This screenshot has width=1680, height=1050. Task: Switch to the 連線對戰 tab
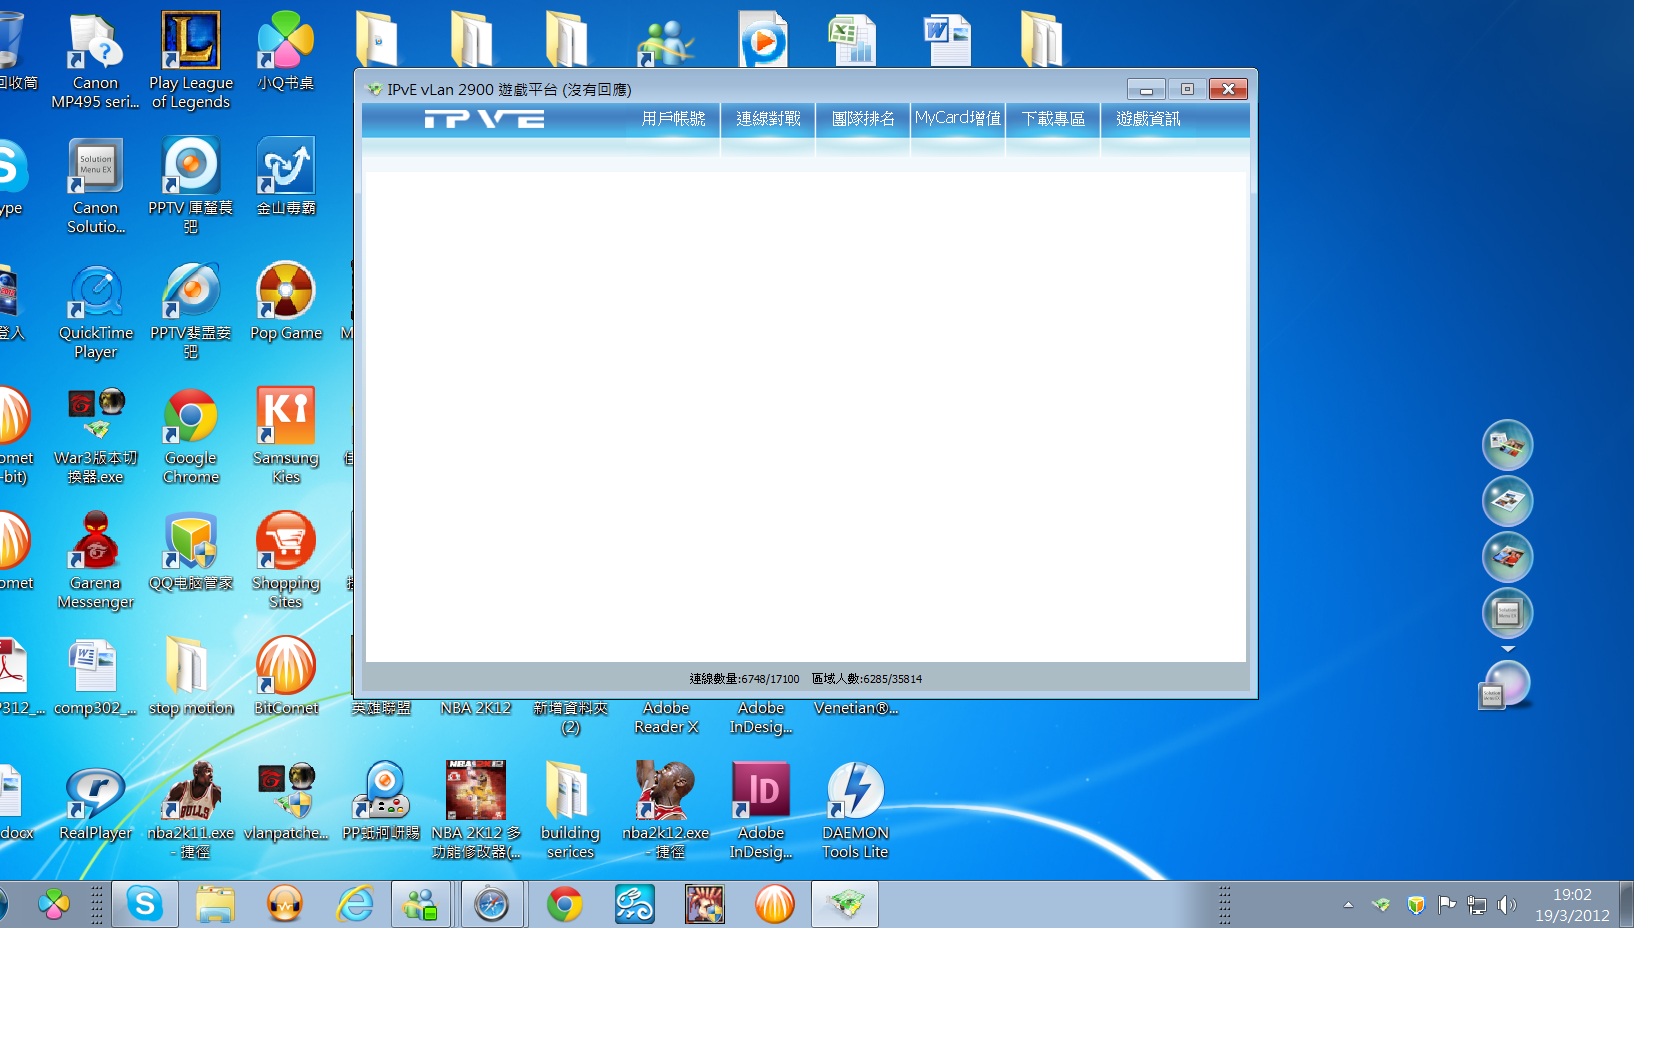(768, 119)
